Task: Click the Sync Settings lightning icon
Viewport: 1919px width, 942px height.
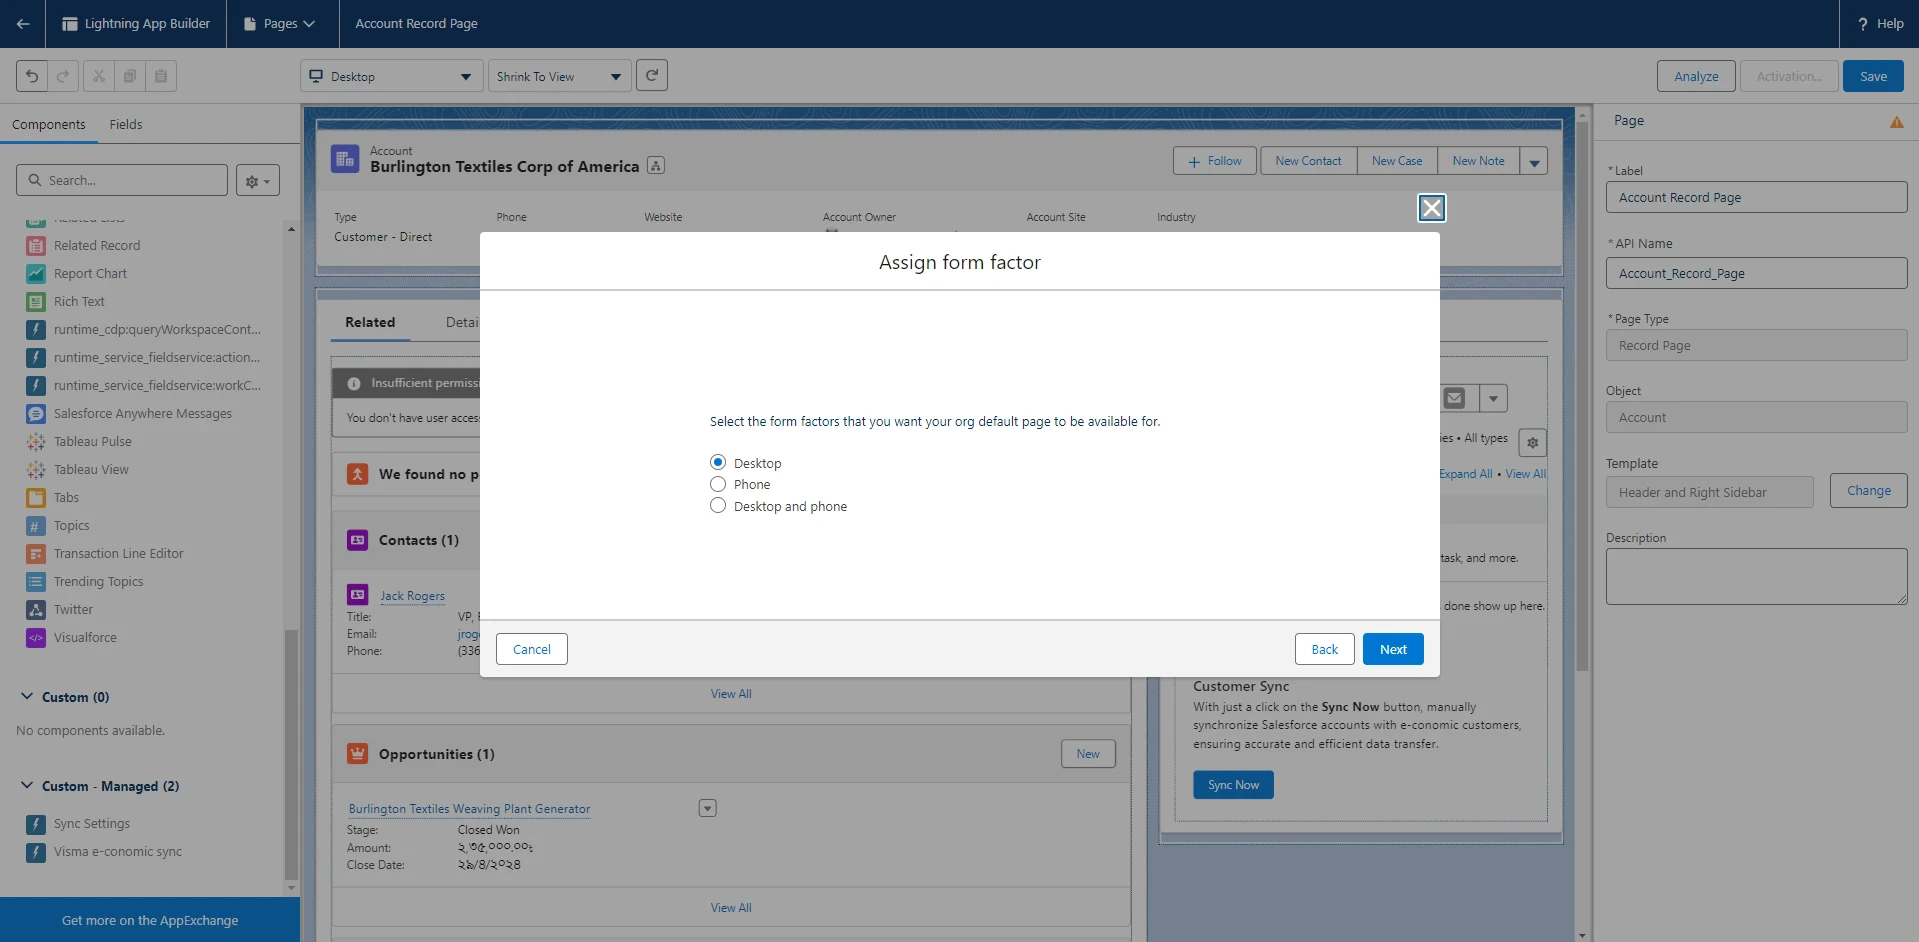Action: pyautogui.click(x=36, y=824)
